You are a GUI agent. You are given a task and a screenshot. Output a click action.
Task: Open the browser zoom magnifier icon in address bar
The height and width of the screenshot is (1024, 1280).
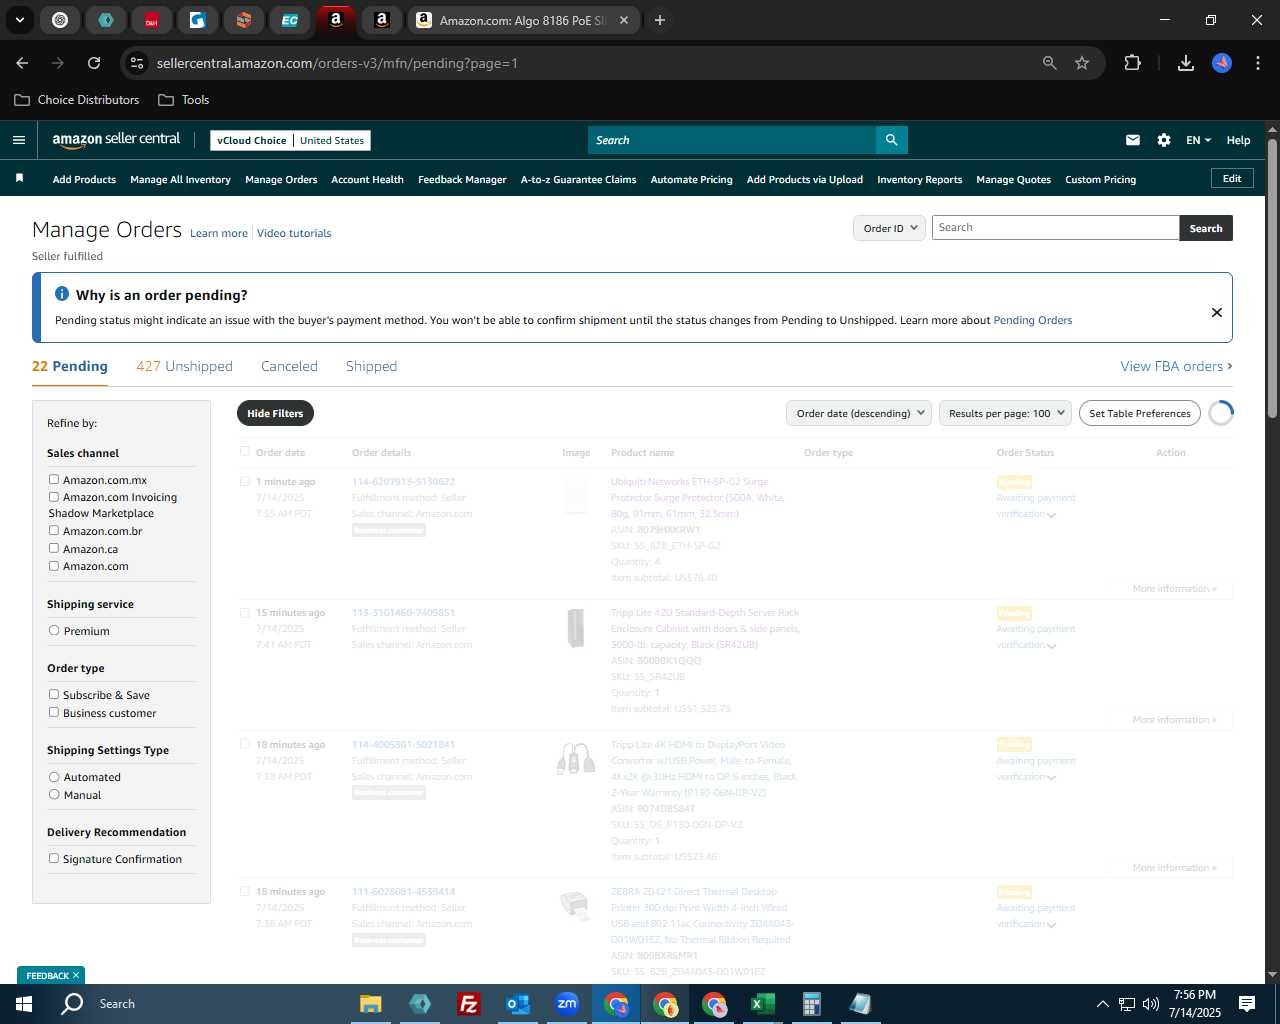[1050, 63]
